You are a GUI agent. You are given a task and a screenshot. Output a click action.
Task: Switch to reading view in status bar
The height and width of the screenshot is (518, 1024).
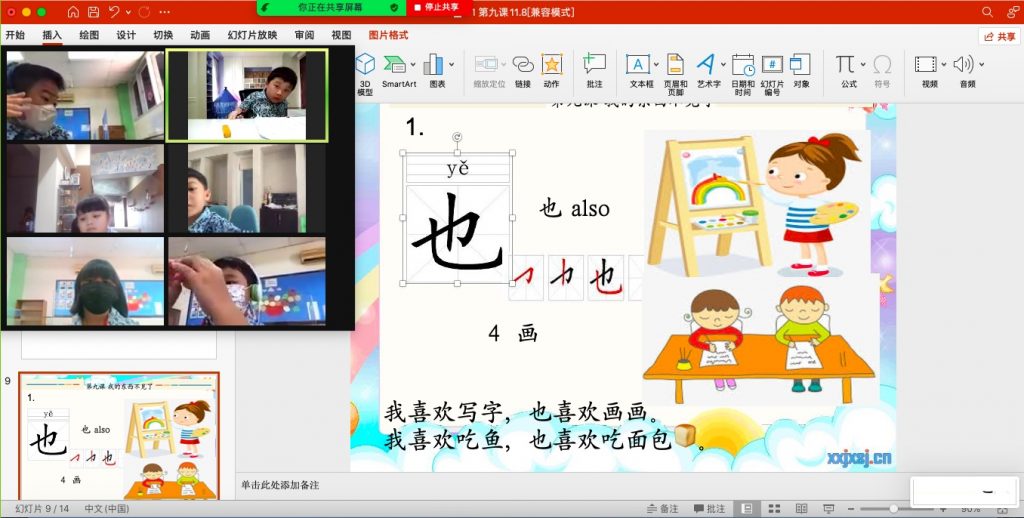point(799,508)
